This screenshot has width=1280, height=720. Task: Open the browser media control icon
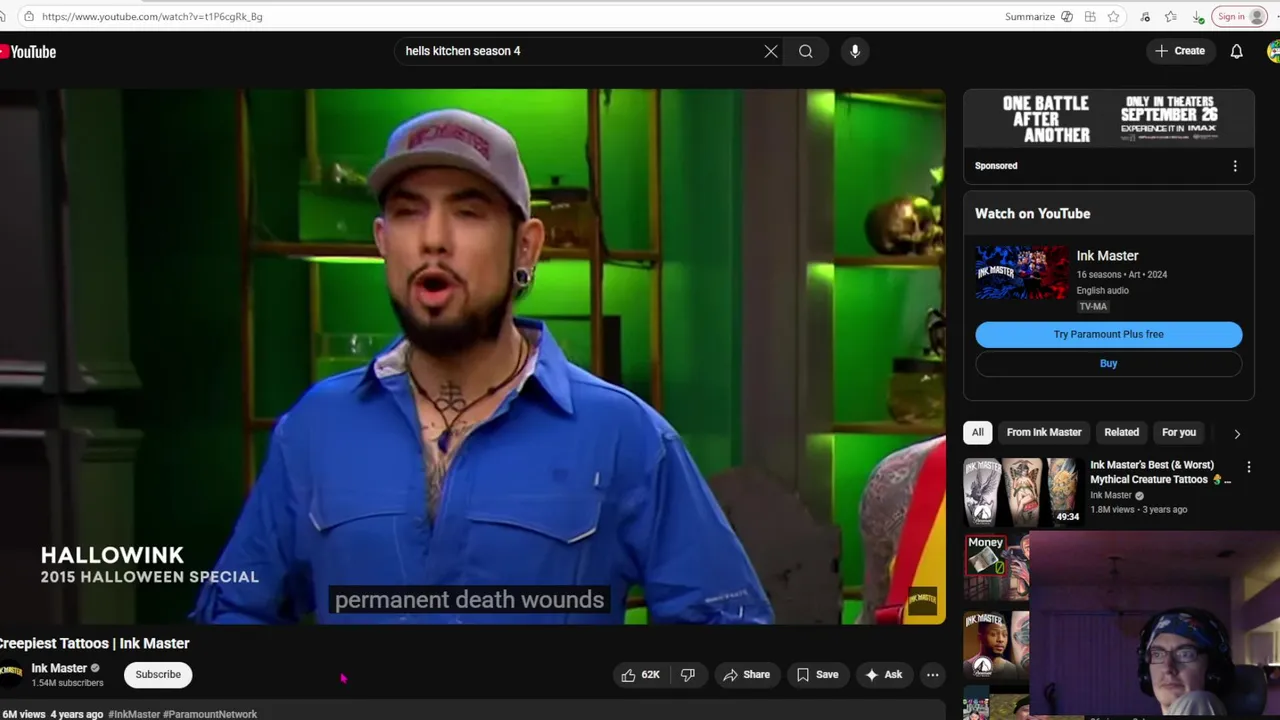1145,16
